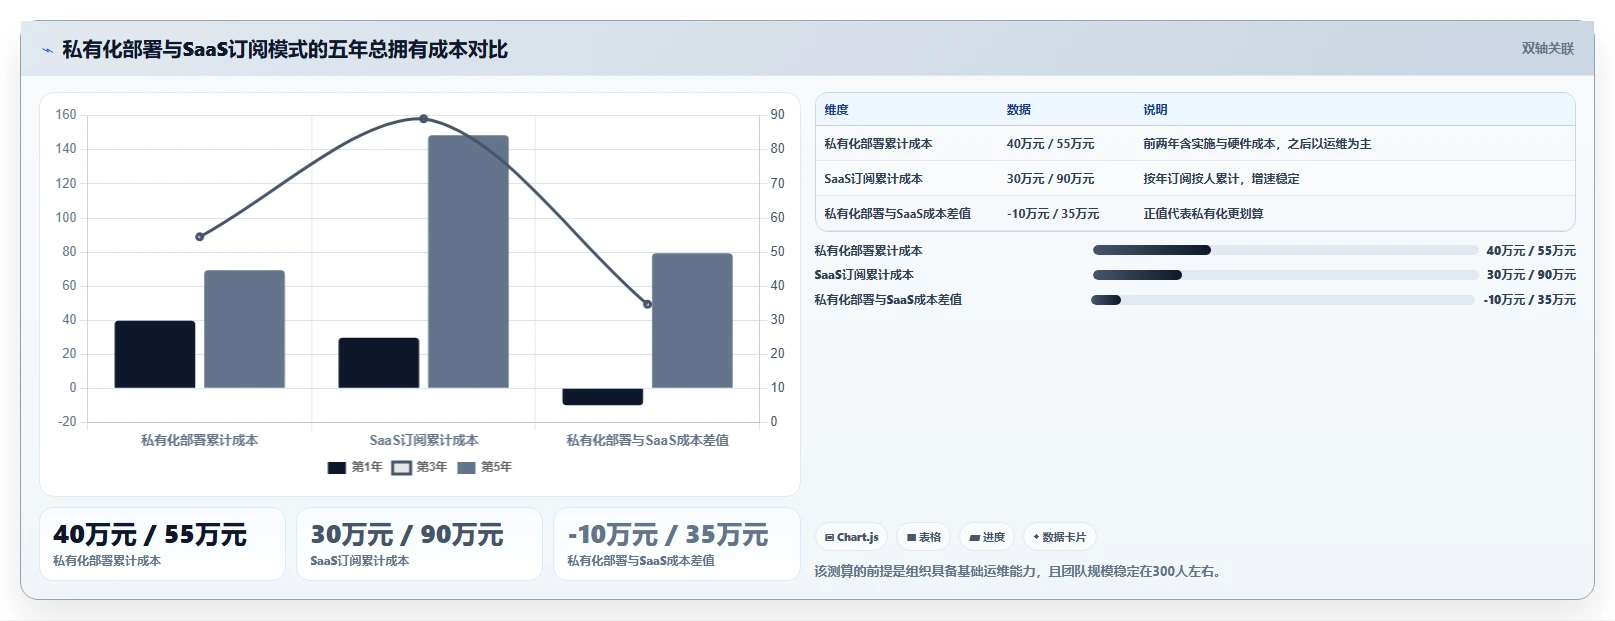1615x621 pixels.
Task: Click the 数据卡片 tag chip
Action: 1059,537
